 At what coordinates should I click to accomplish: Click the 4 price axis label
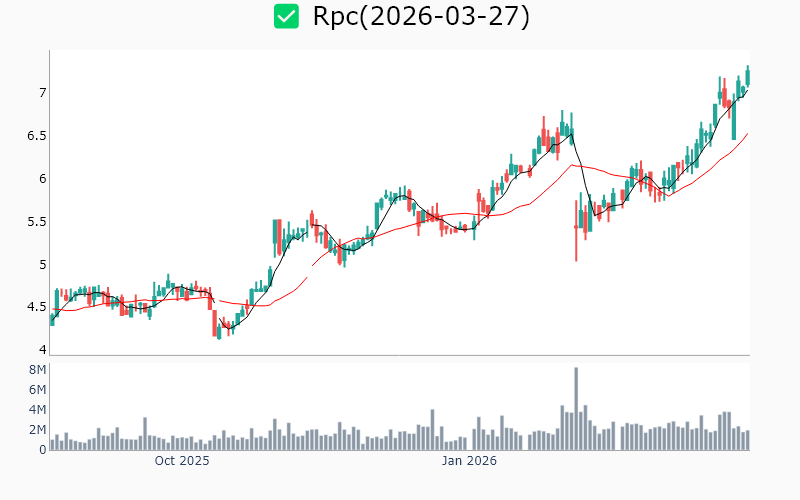[41, 350]
